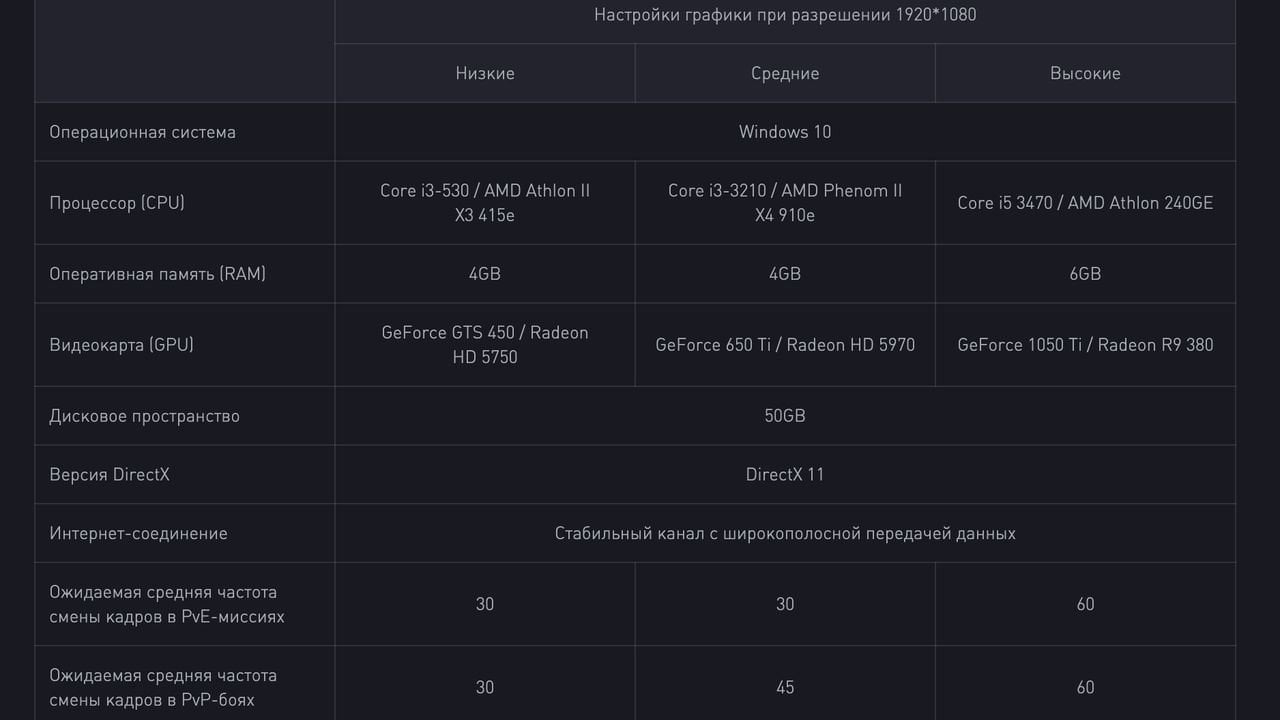Screen dimensions: 1280x720
Task: Click the 50GB disk space value
Action: (x=785, y=416)
